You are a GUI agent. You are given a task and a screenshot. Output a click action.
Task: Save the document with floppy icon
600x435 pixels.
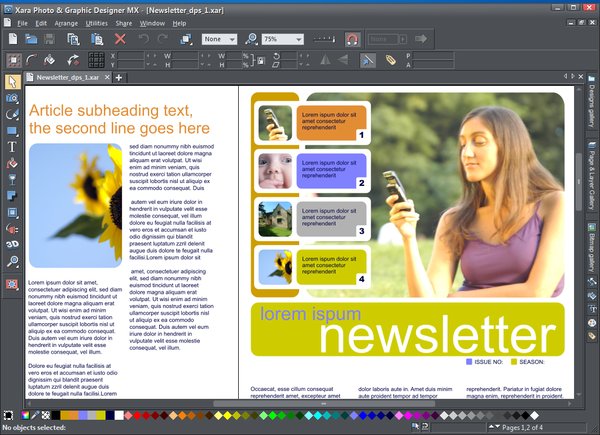(x=49, y=39)
